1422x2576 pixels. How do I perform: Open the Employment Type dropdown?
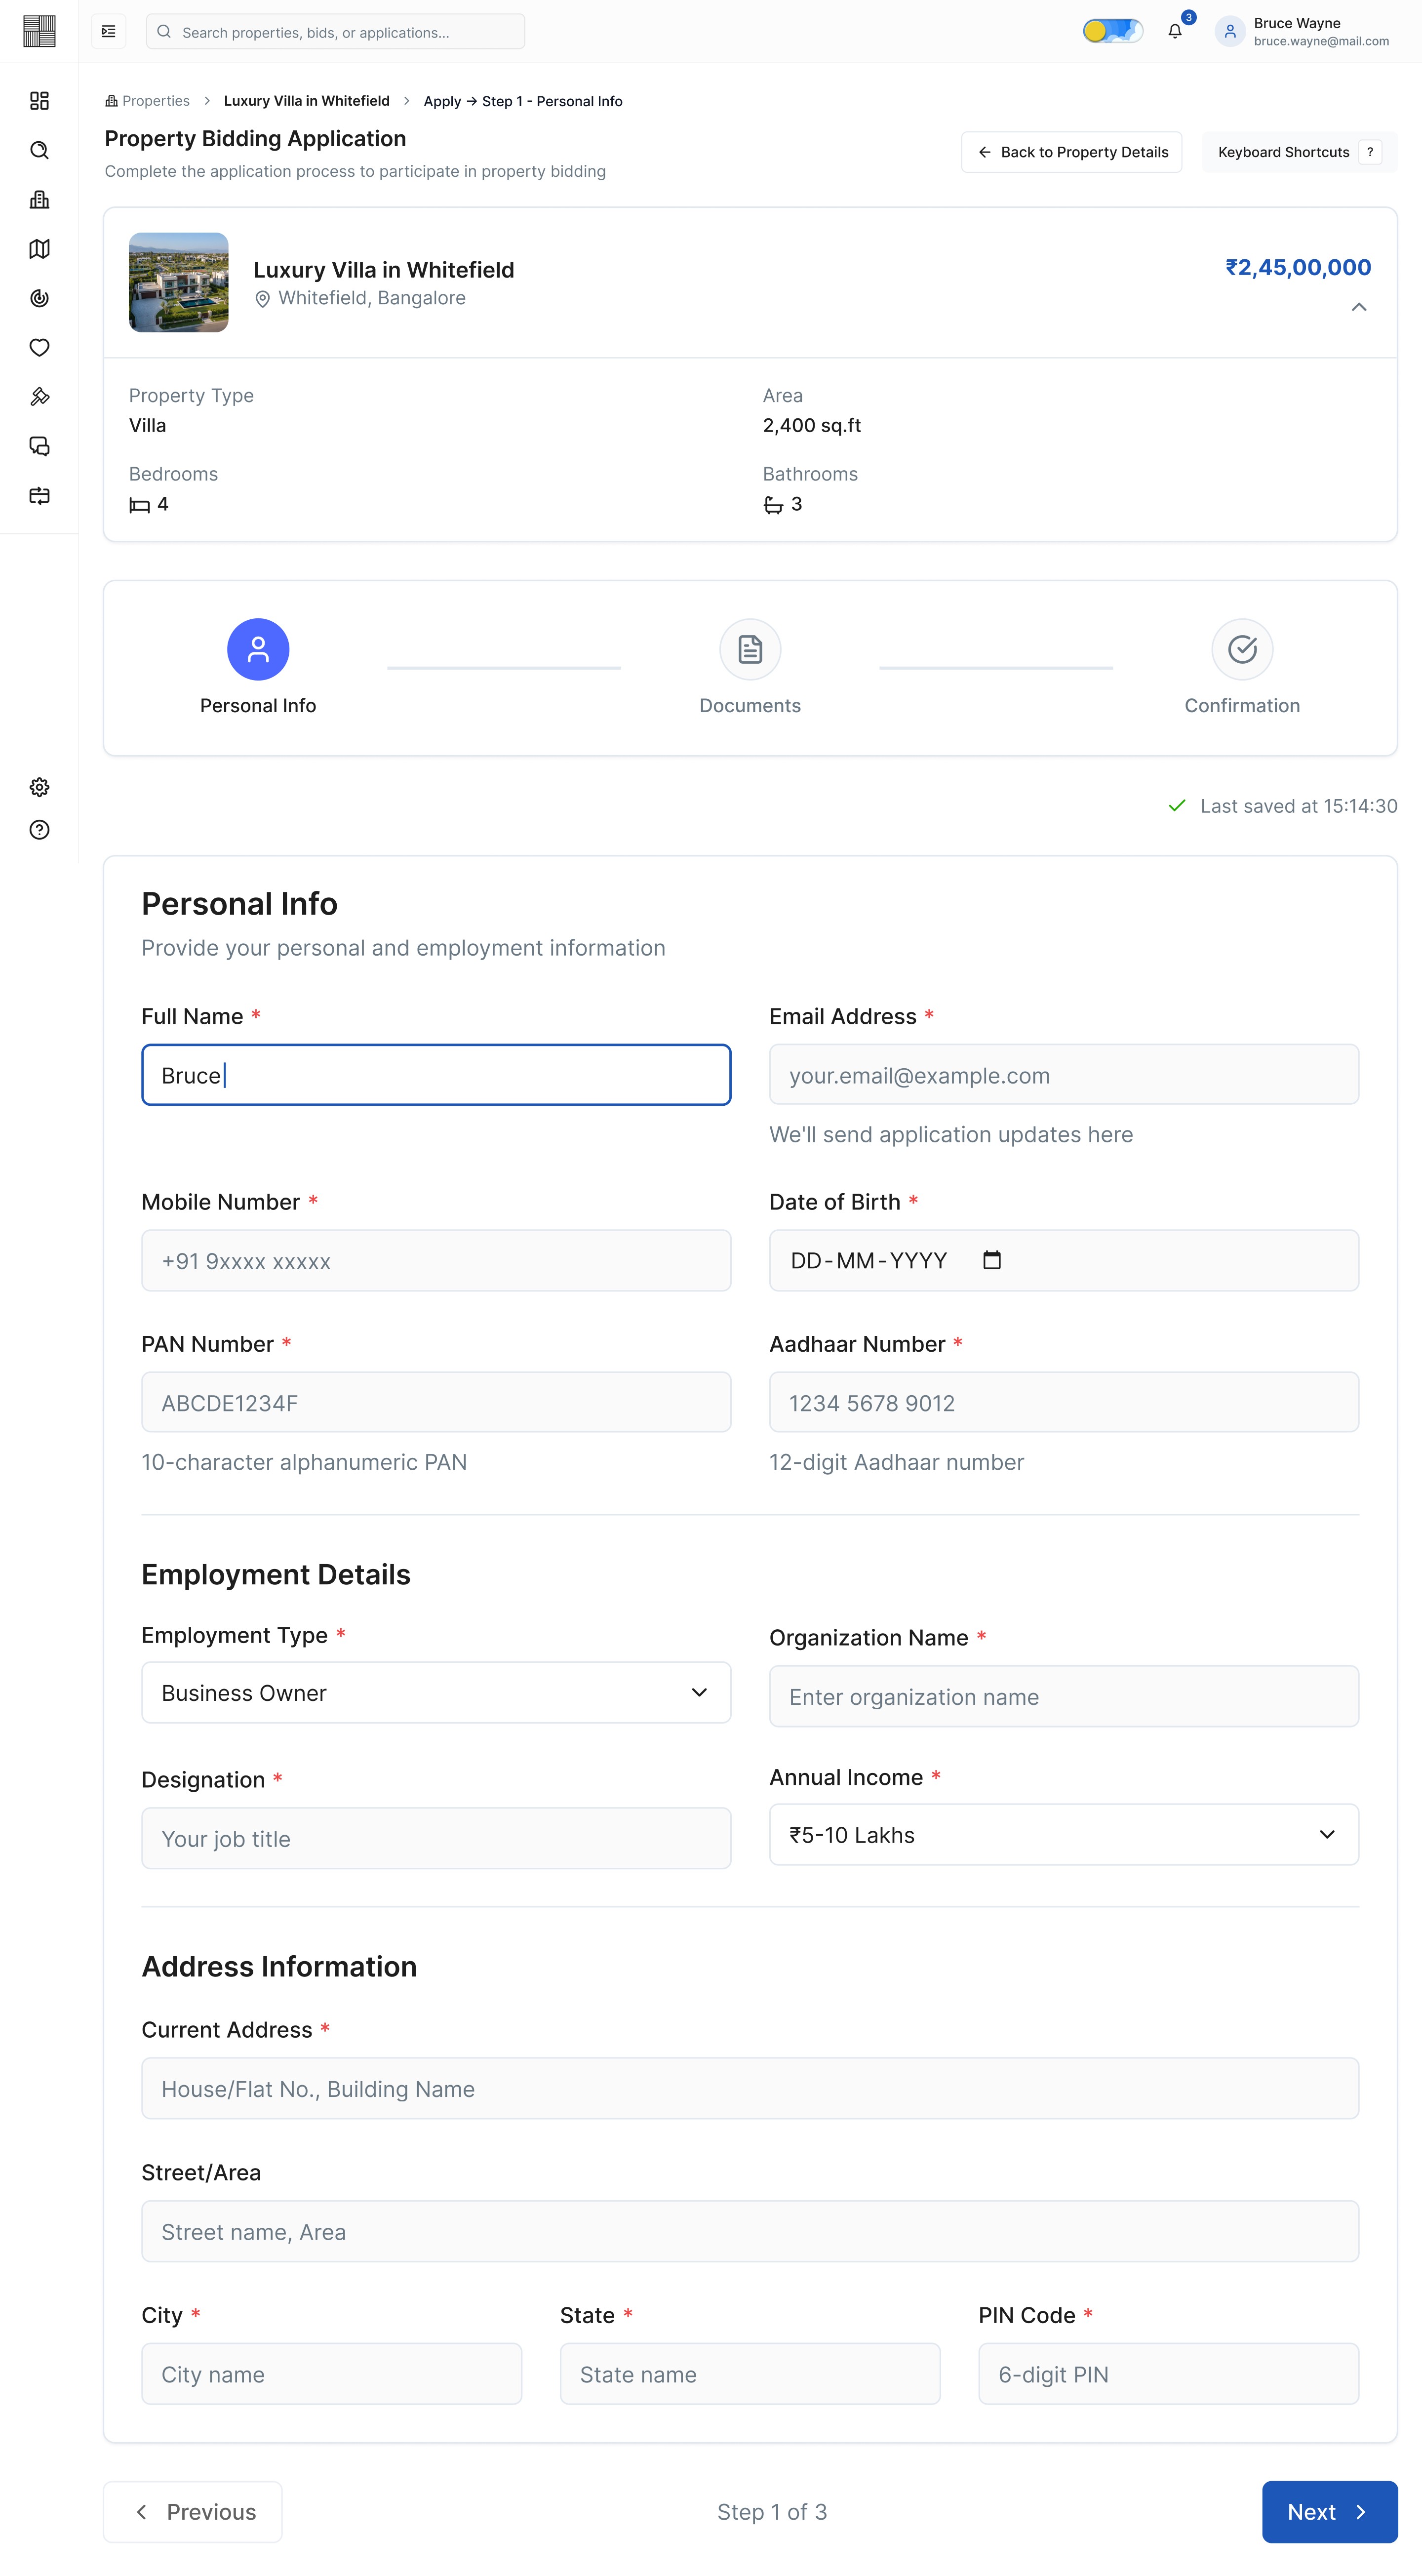(436, 1692)
